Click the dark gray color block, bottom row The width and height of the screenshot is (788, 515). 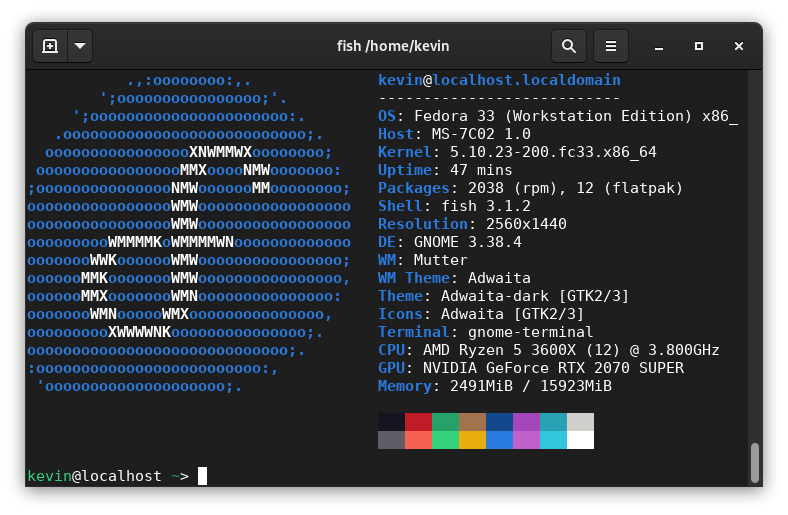391,440
